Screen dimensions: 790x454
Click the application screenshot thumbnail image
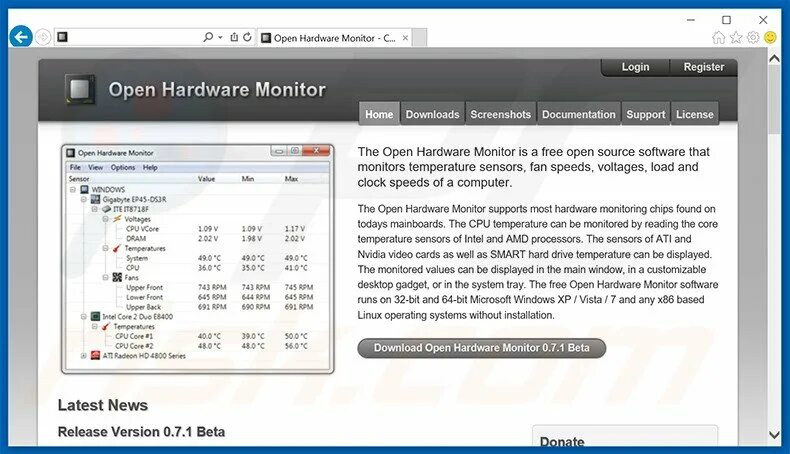click(198, 259)
